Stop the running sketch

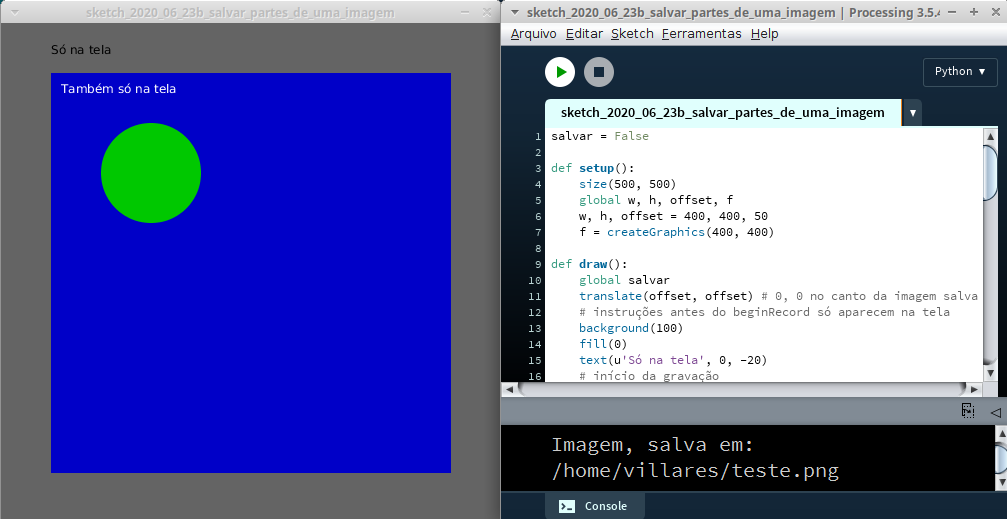599,72
